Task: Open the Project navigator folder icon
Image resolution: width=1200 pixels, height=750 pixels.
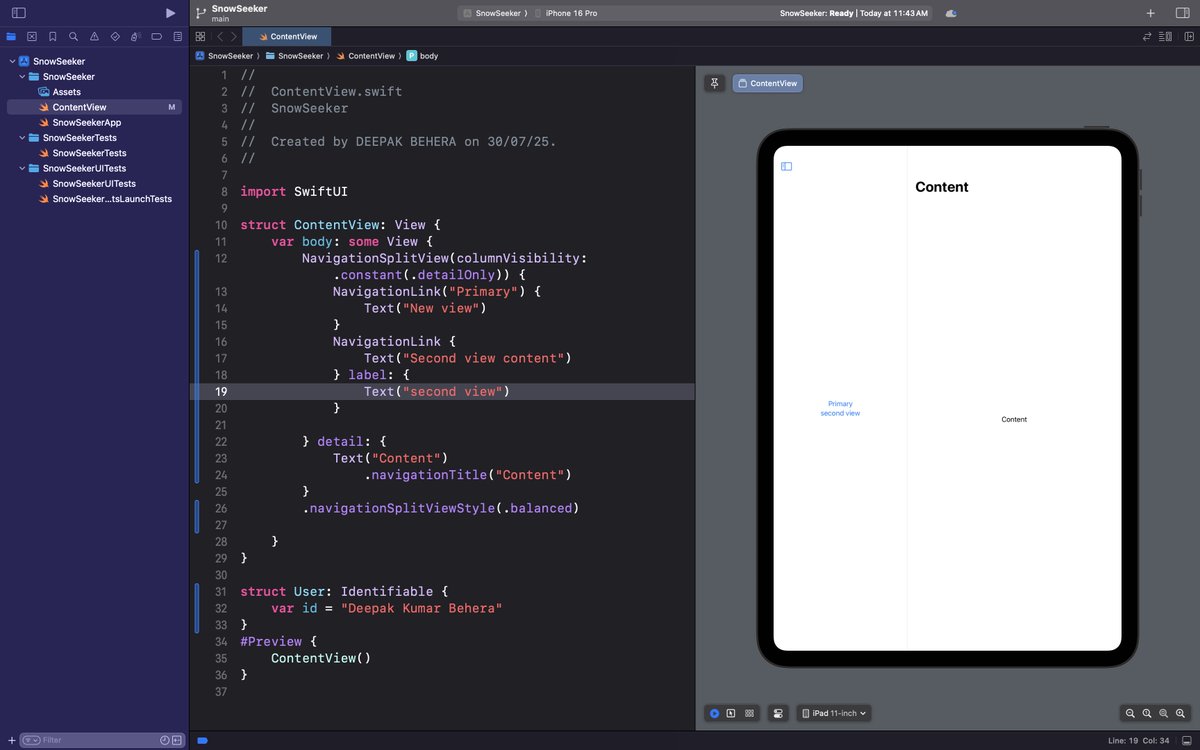Action: pos(11,36)
